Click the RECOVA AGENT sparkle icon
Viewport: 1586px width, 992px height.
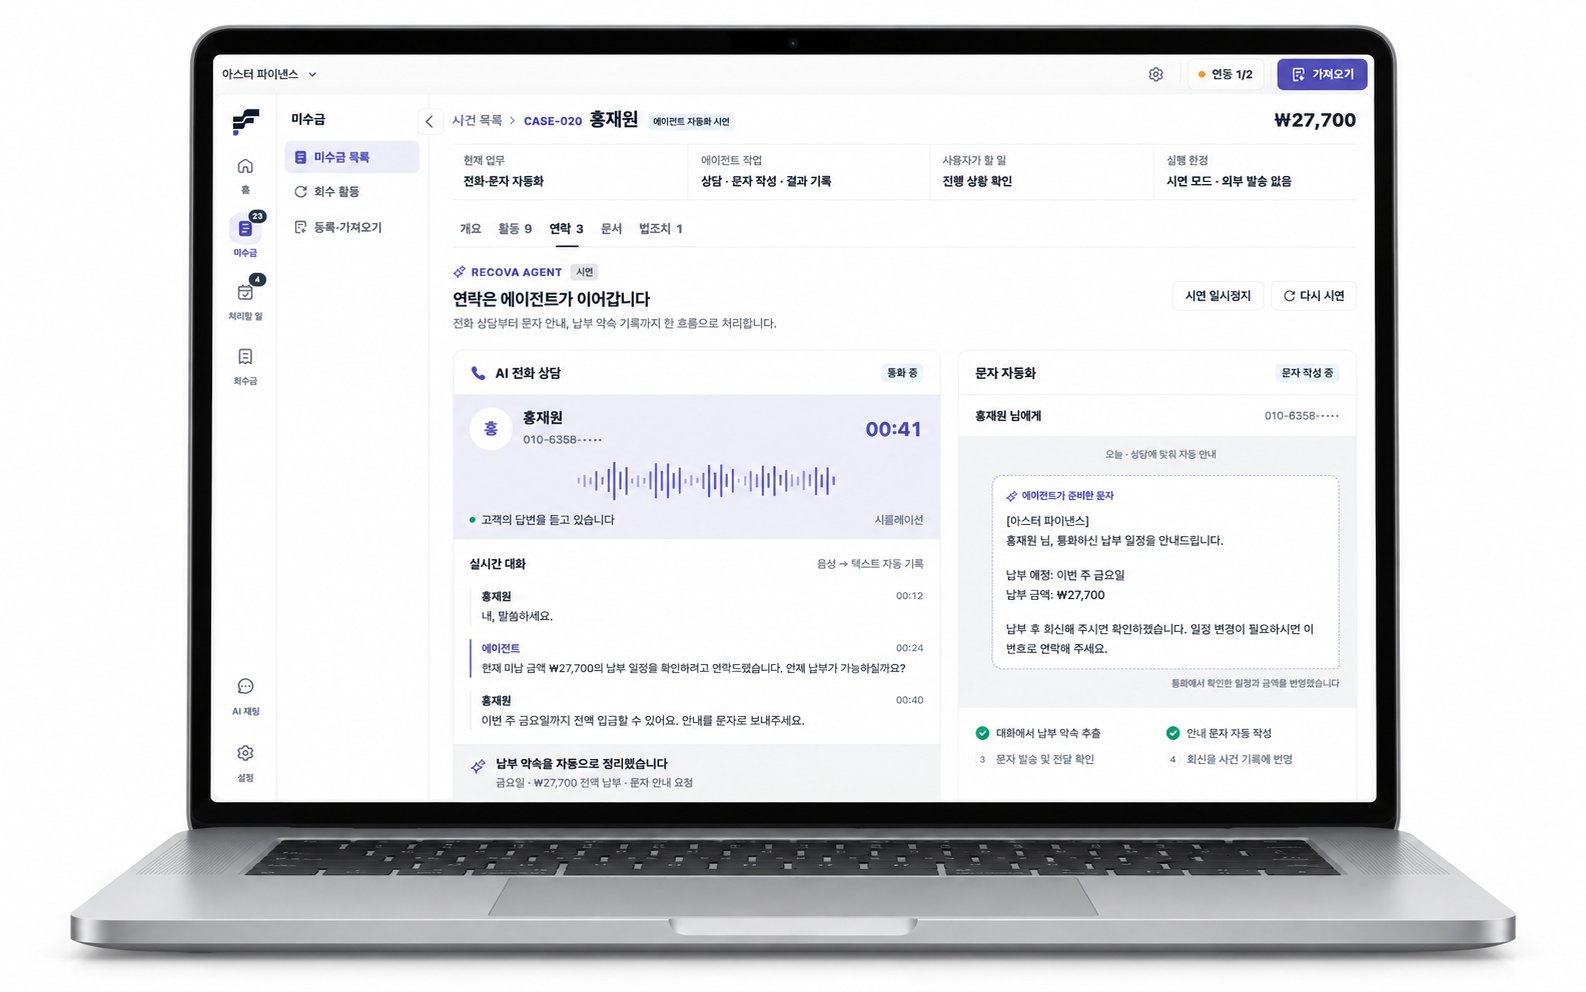pyautogui.click(x=459, y=272)
